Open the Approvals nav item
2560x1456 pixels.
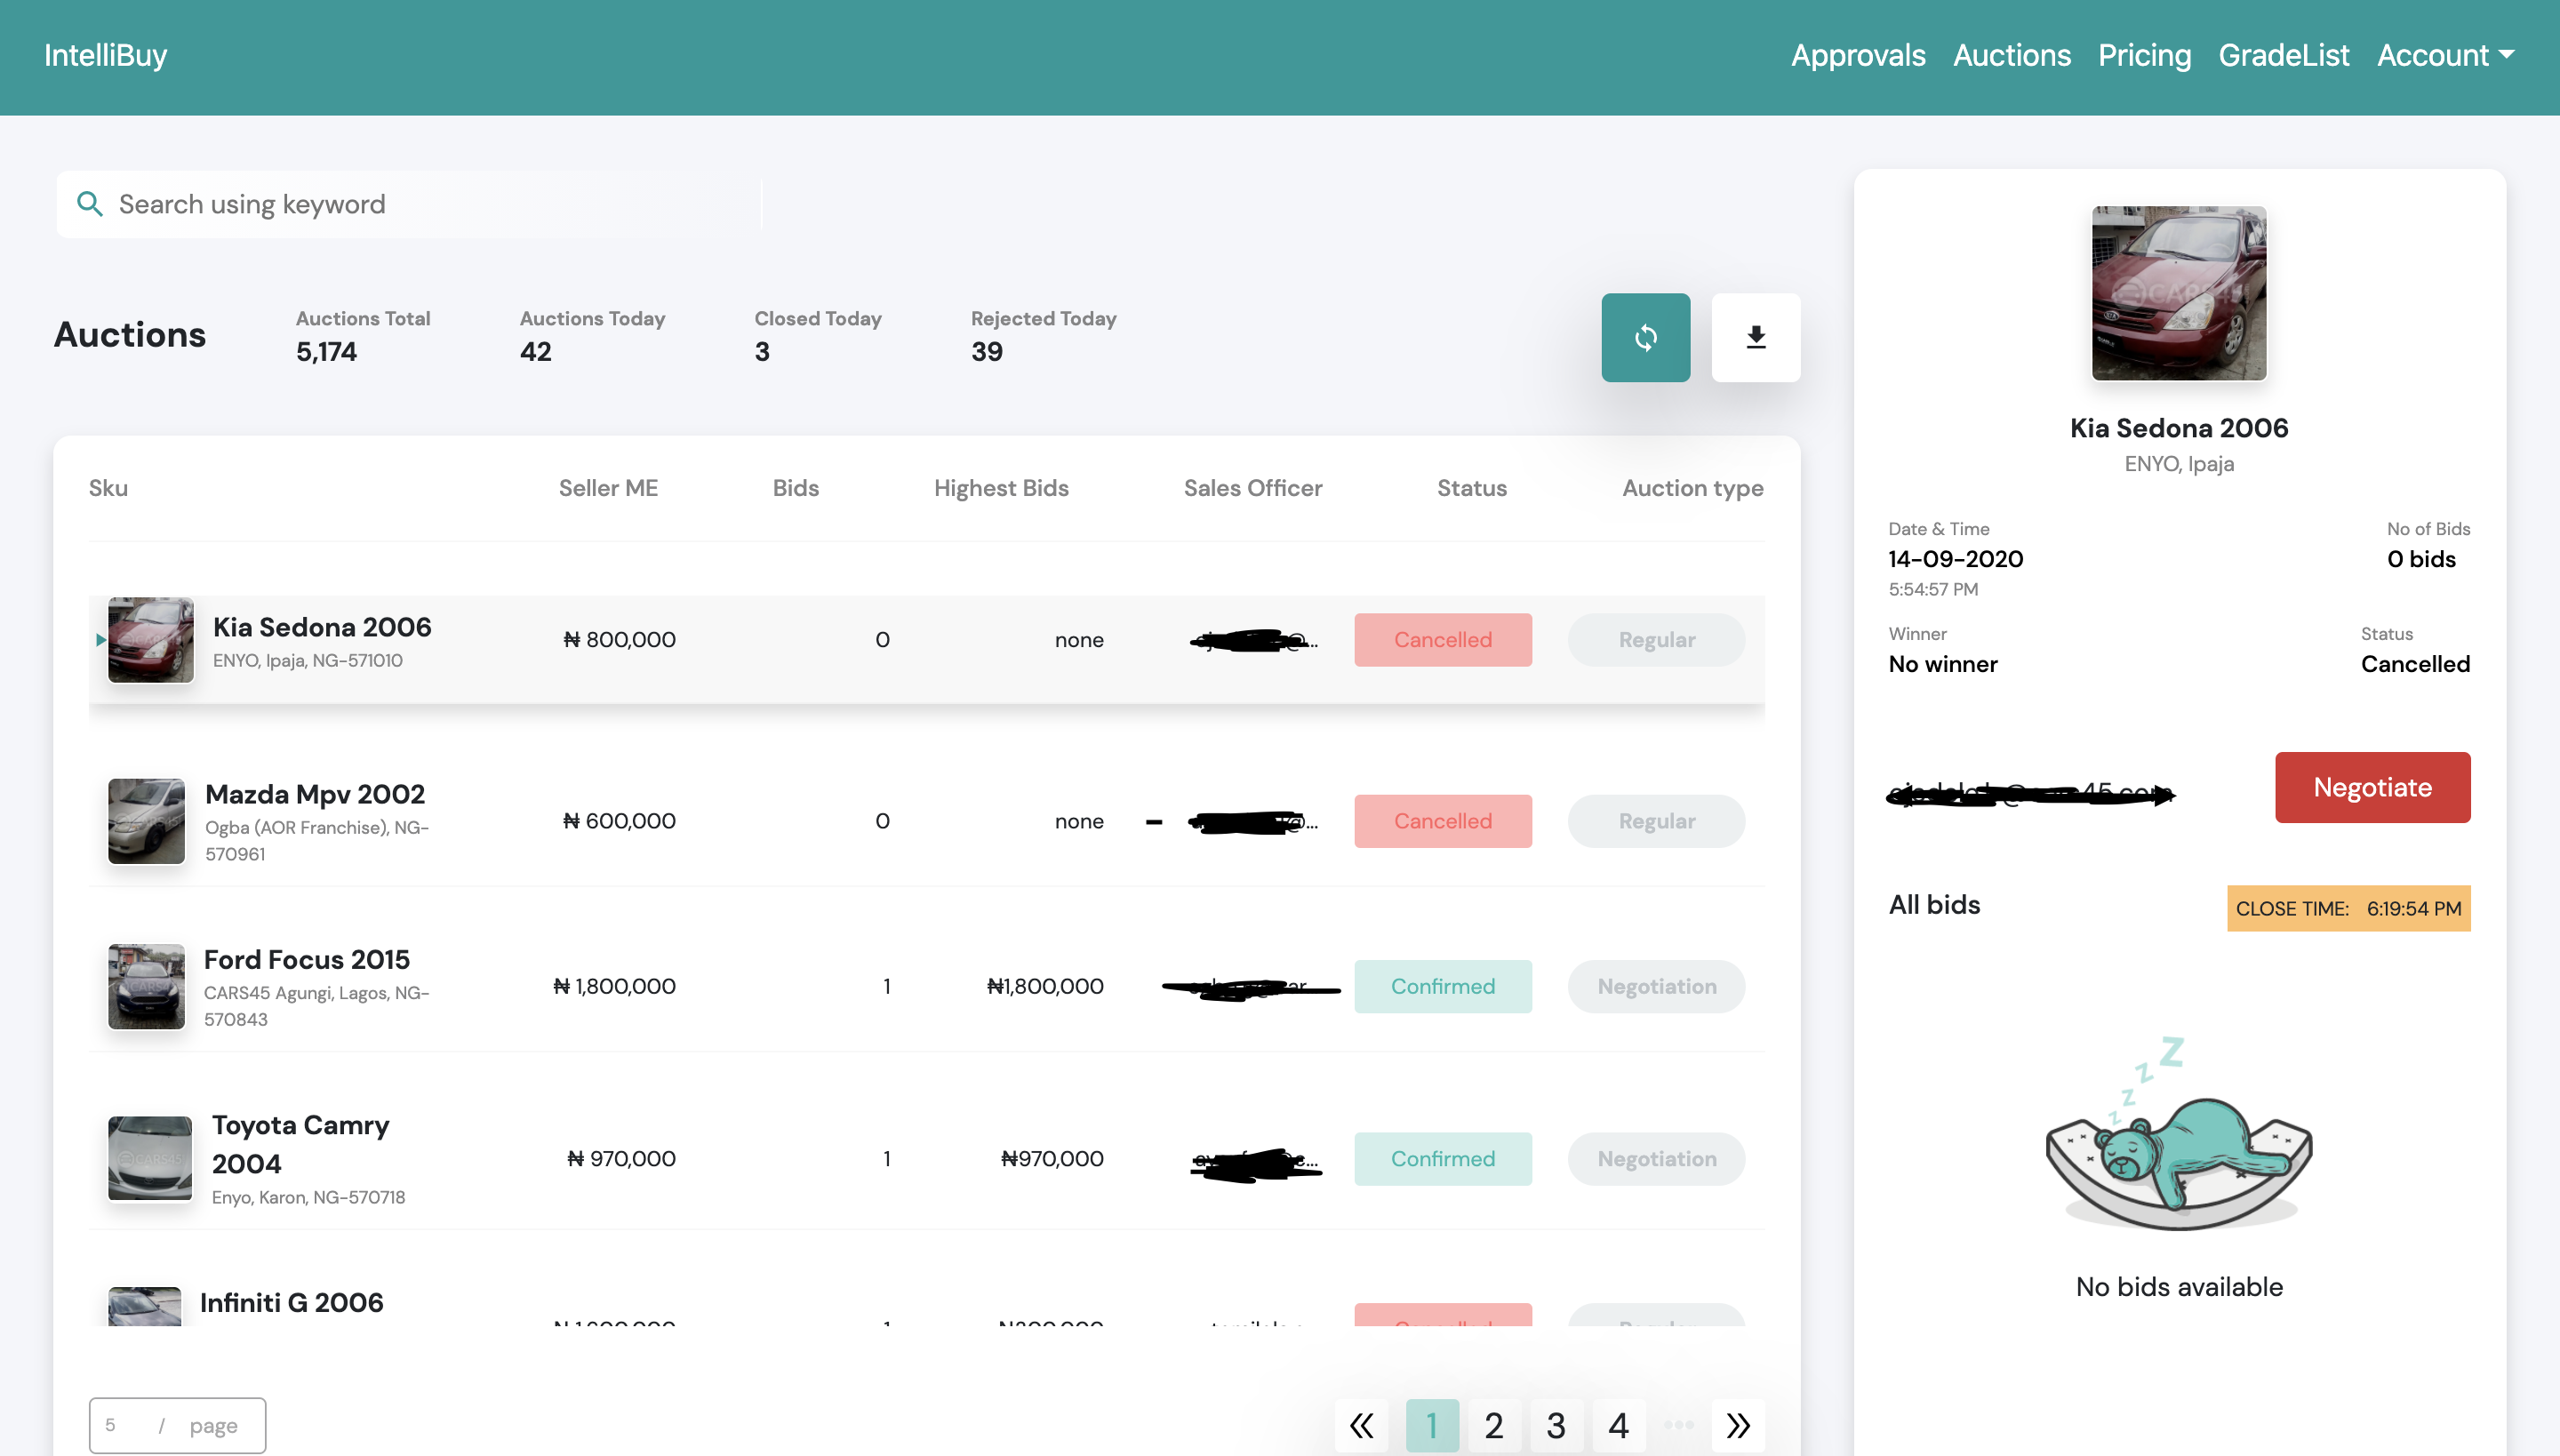1857,55
